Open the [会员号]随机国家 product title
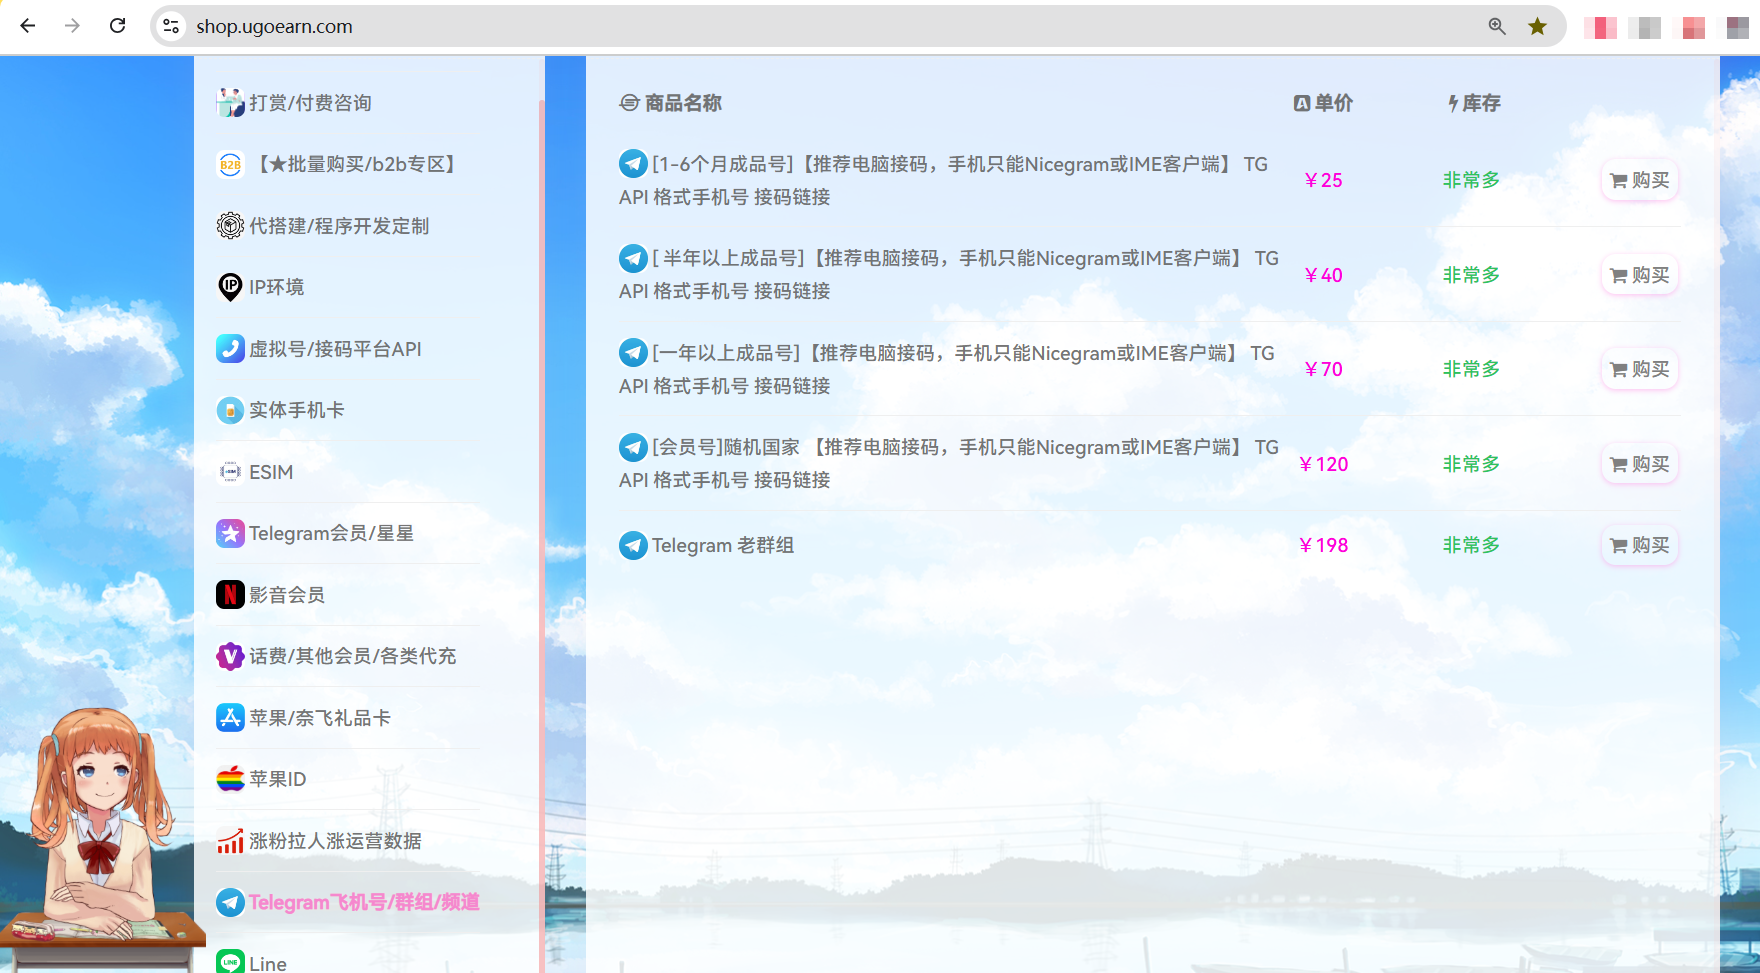Screen dimensions: 1760x973 pyautogui.click(x=949, y=464)
